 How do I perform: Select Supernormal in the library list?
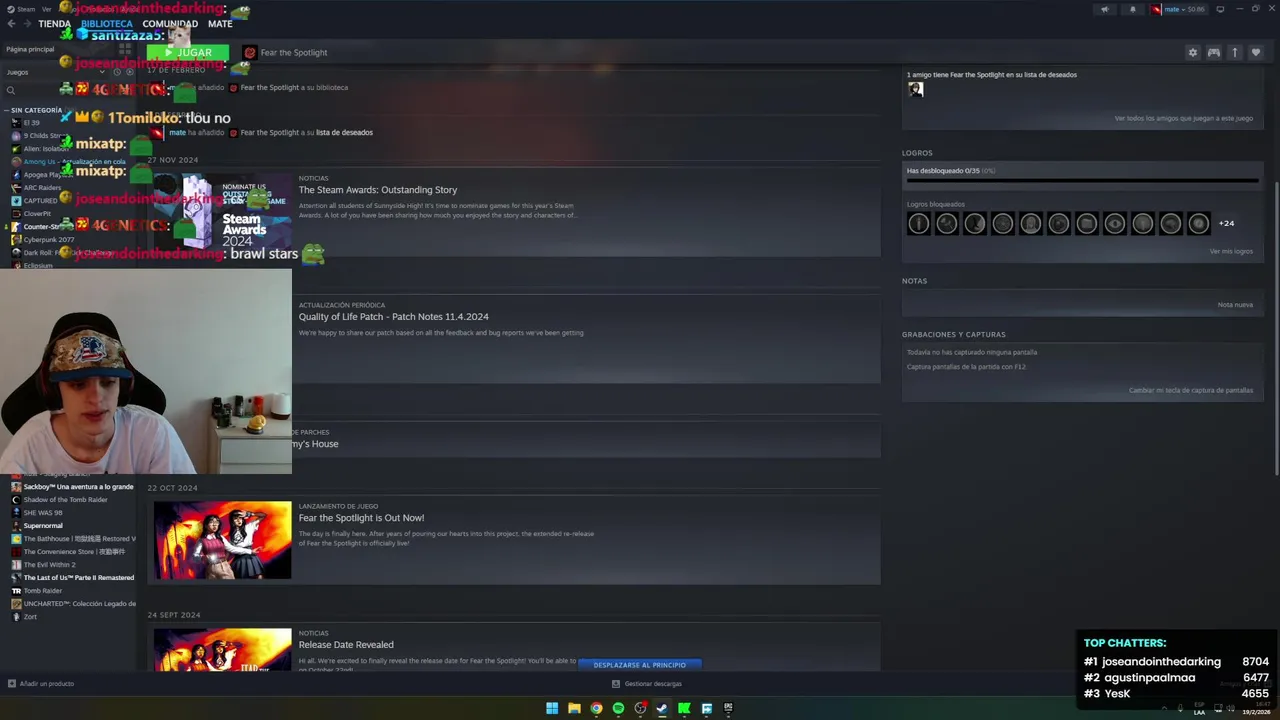click(x=43, y=526)
